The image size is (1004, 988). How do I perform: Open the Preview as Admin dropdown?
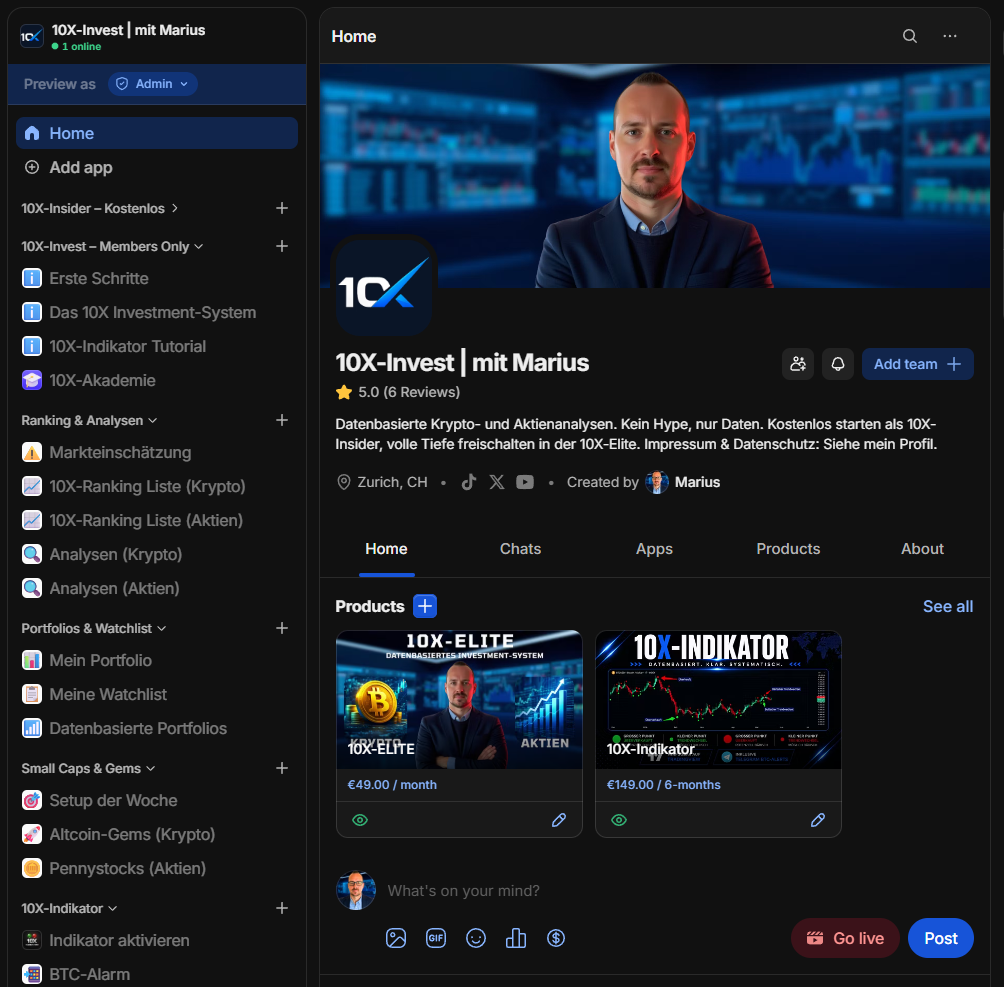click(152, 84)
